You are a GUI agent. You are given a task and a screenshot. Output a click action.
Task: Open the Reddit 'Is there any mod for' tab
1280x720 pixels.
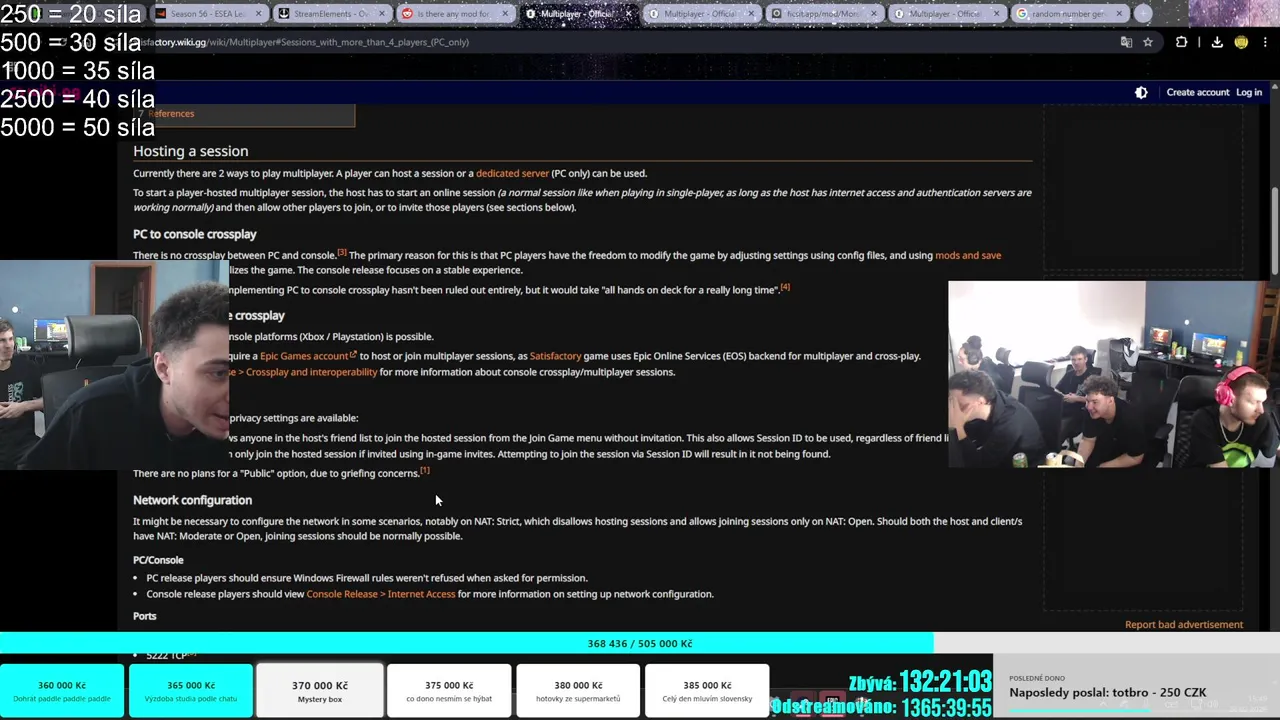[453, 14]
